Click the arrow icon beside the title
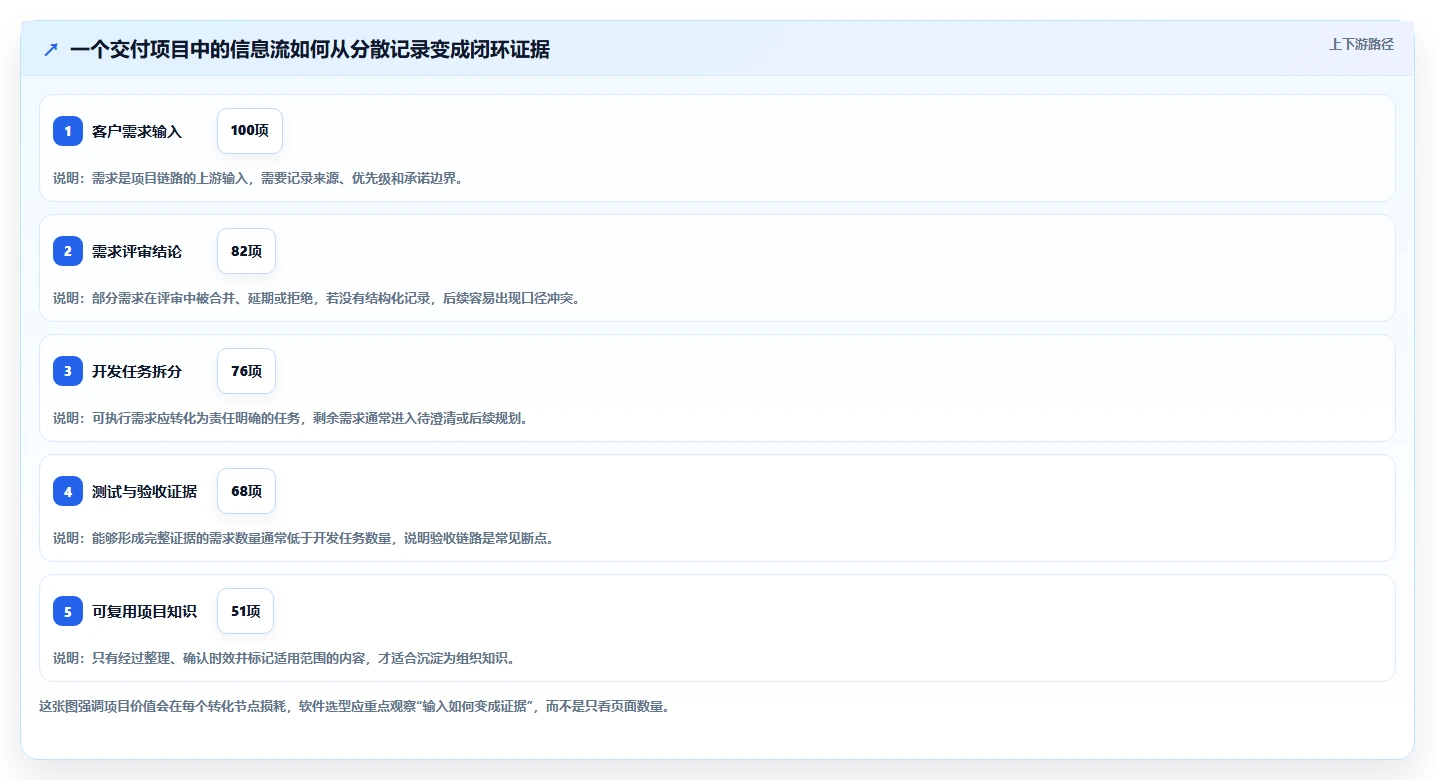This screenshot has width=1435, height=780. [51, 49]
